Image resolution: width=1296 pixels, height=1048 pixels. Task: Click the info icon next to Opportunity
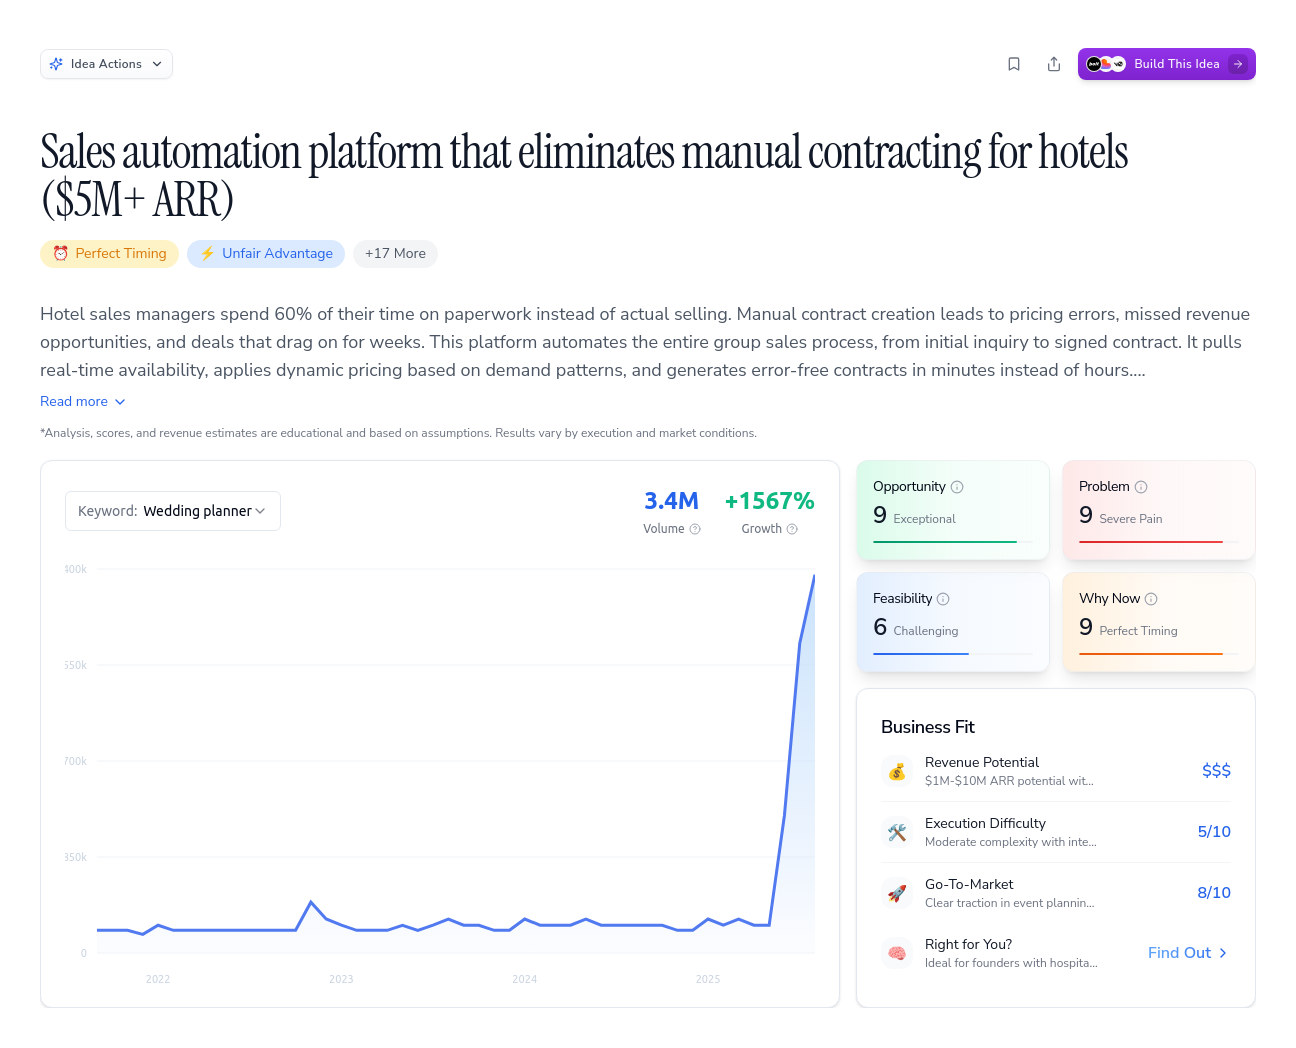[957, 487]
